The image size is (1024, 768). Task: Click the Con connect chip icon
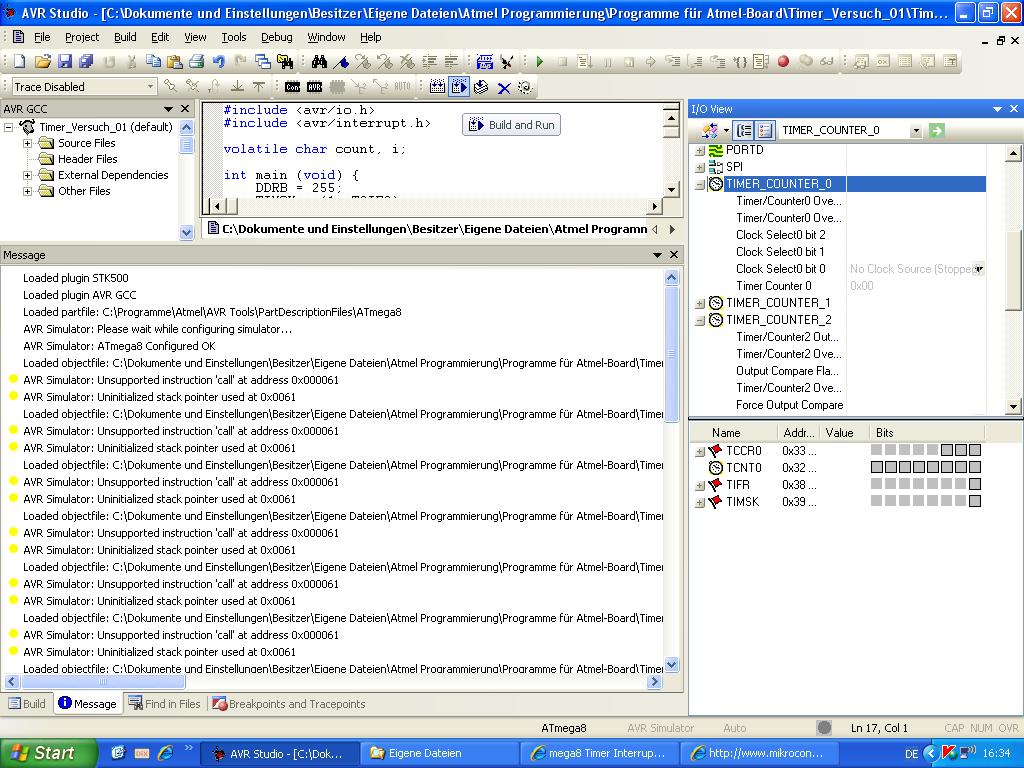293,87
